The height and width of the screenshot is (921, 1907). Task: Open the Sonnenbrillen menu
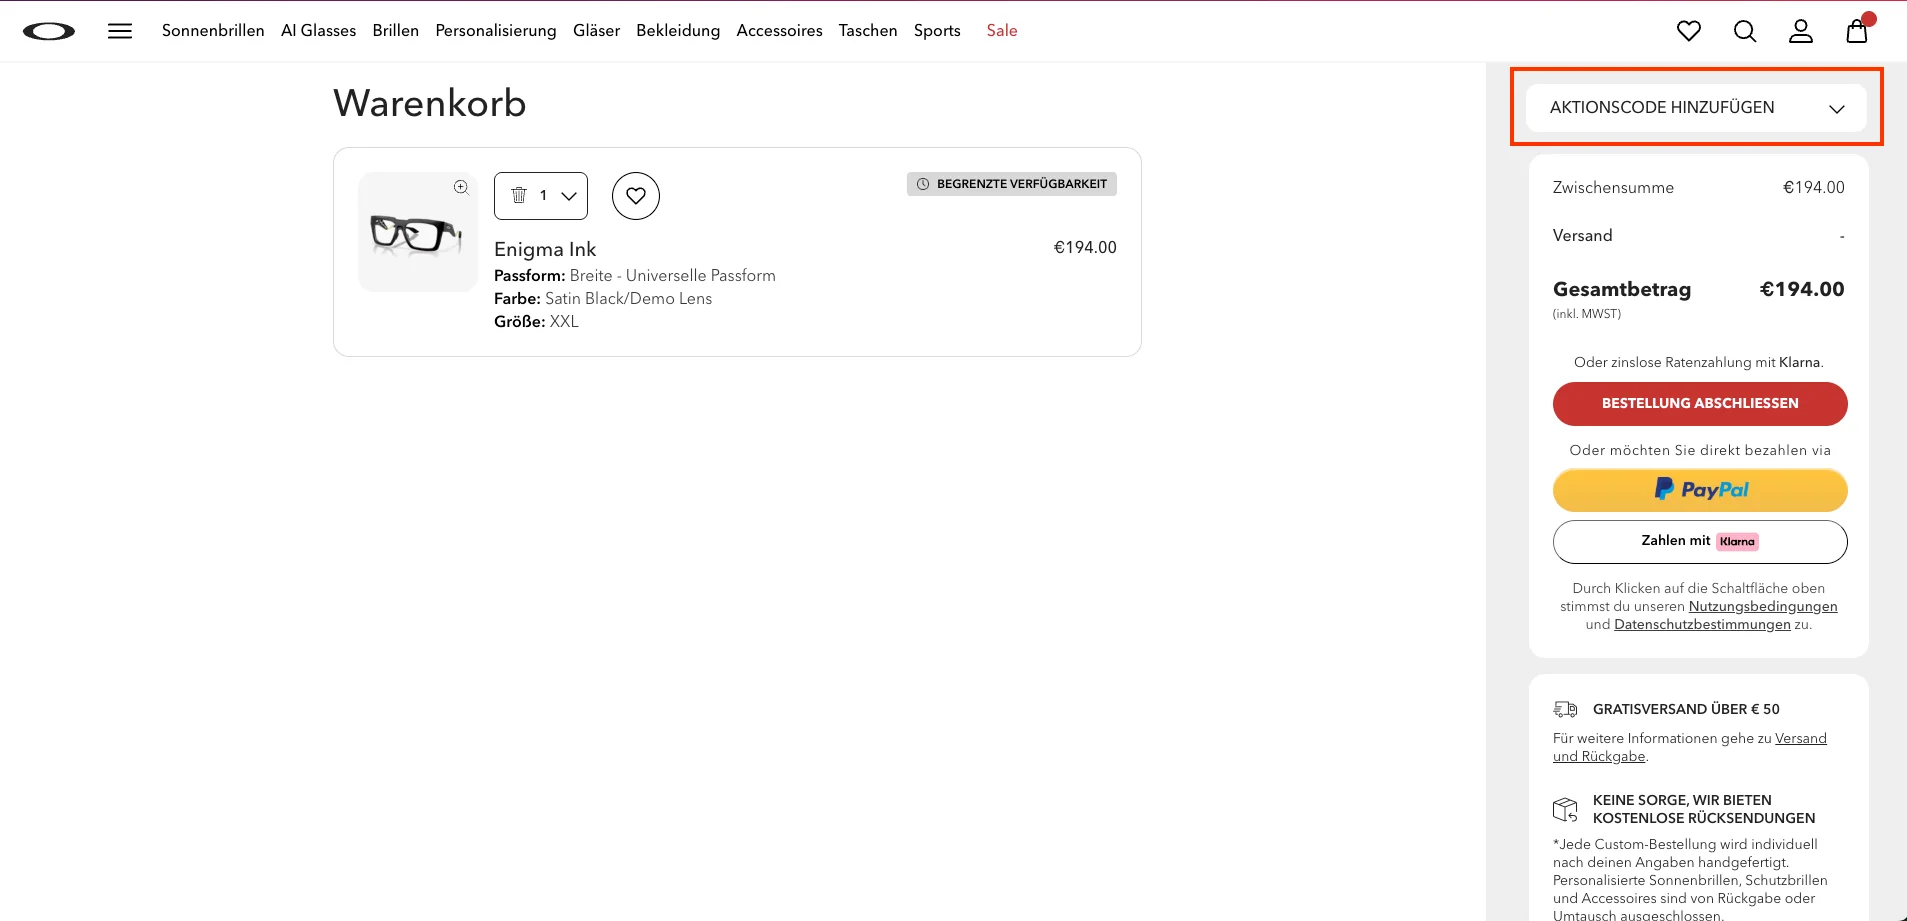[x=213, y=31]
